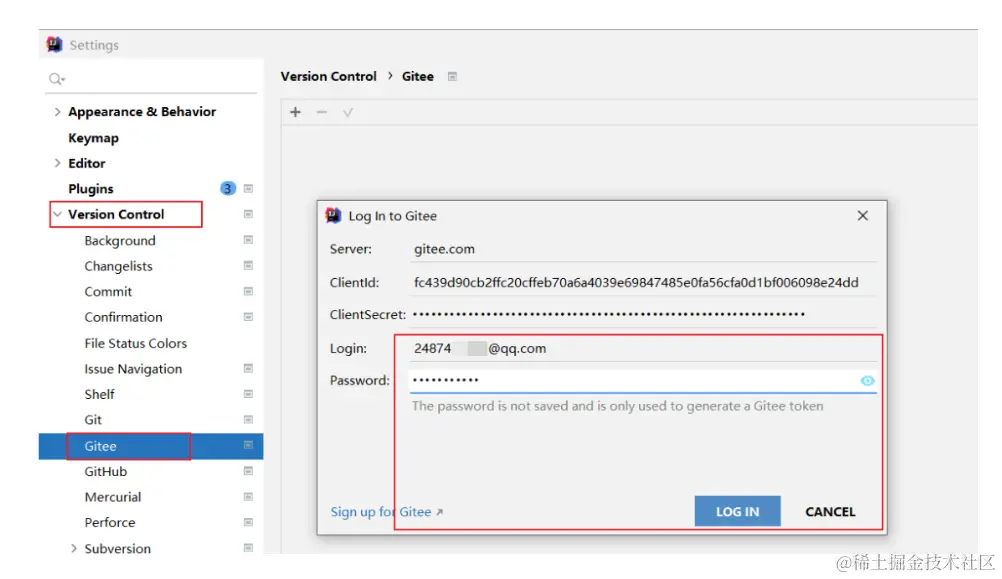Click the project-level icon on Changelists row

click(x=249, y=265)
